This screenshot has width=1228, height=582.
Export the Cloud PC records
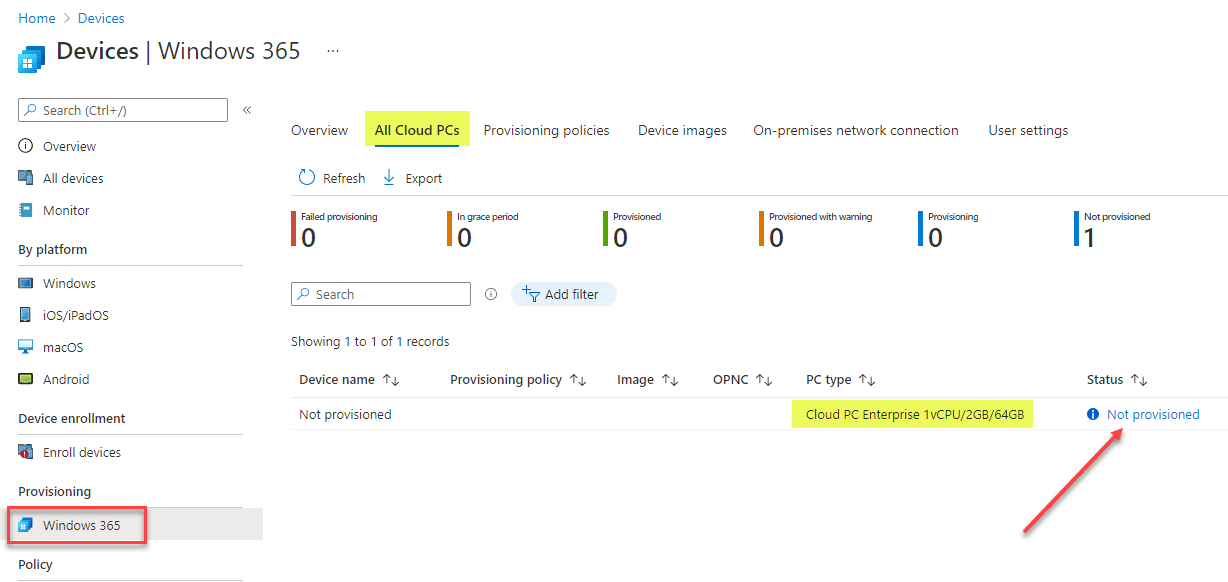pyautogui.click(x=411, y=177)
